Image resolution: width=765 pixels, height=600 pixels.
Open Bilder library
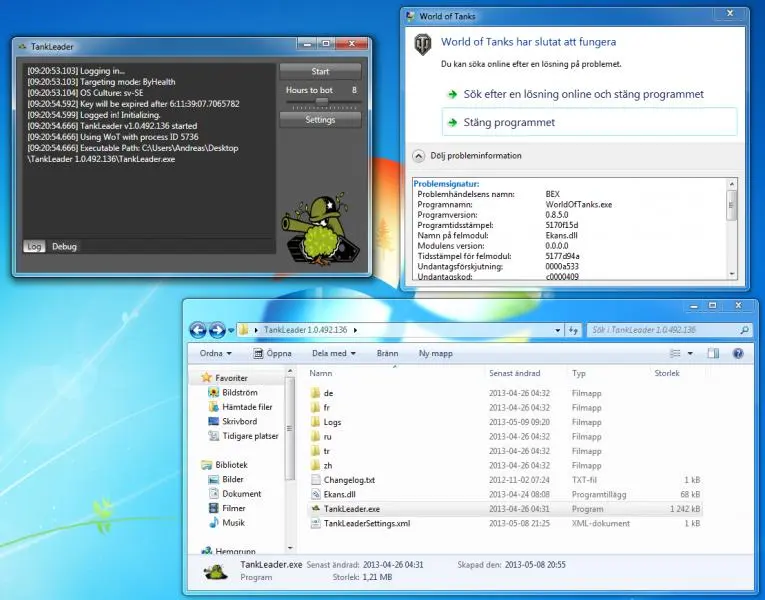coord(233,479)
